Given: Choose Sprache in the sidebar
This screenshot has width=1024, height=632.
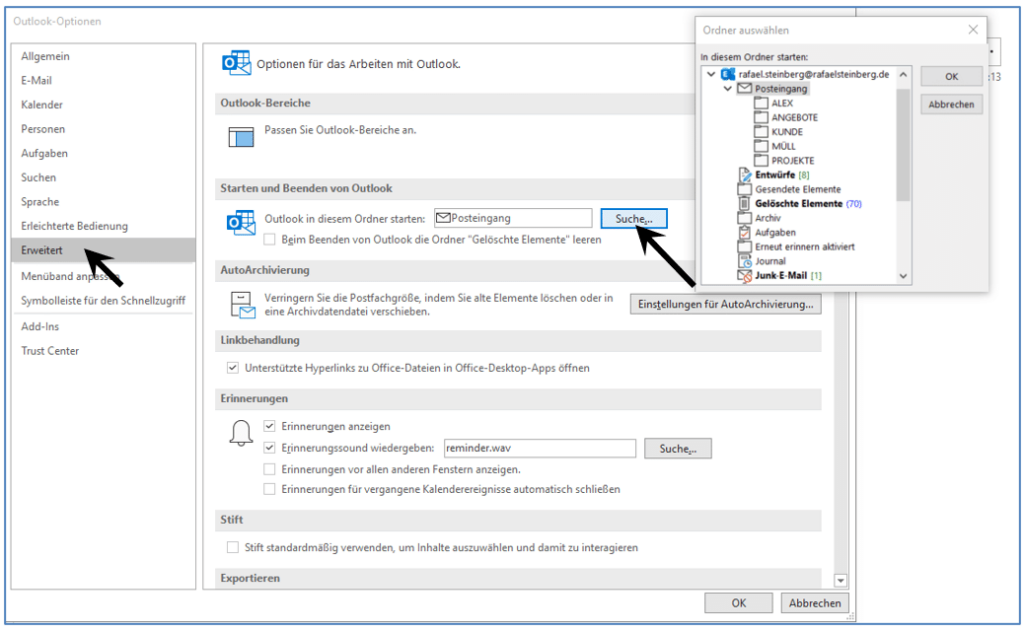Looking at the screenshot, I should pyautogui.click(x=40, y=202).
